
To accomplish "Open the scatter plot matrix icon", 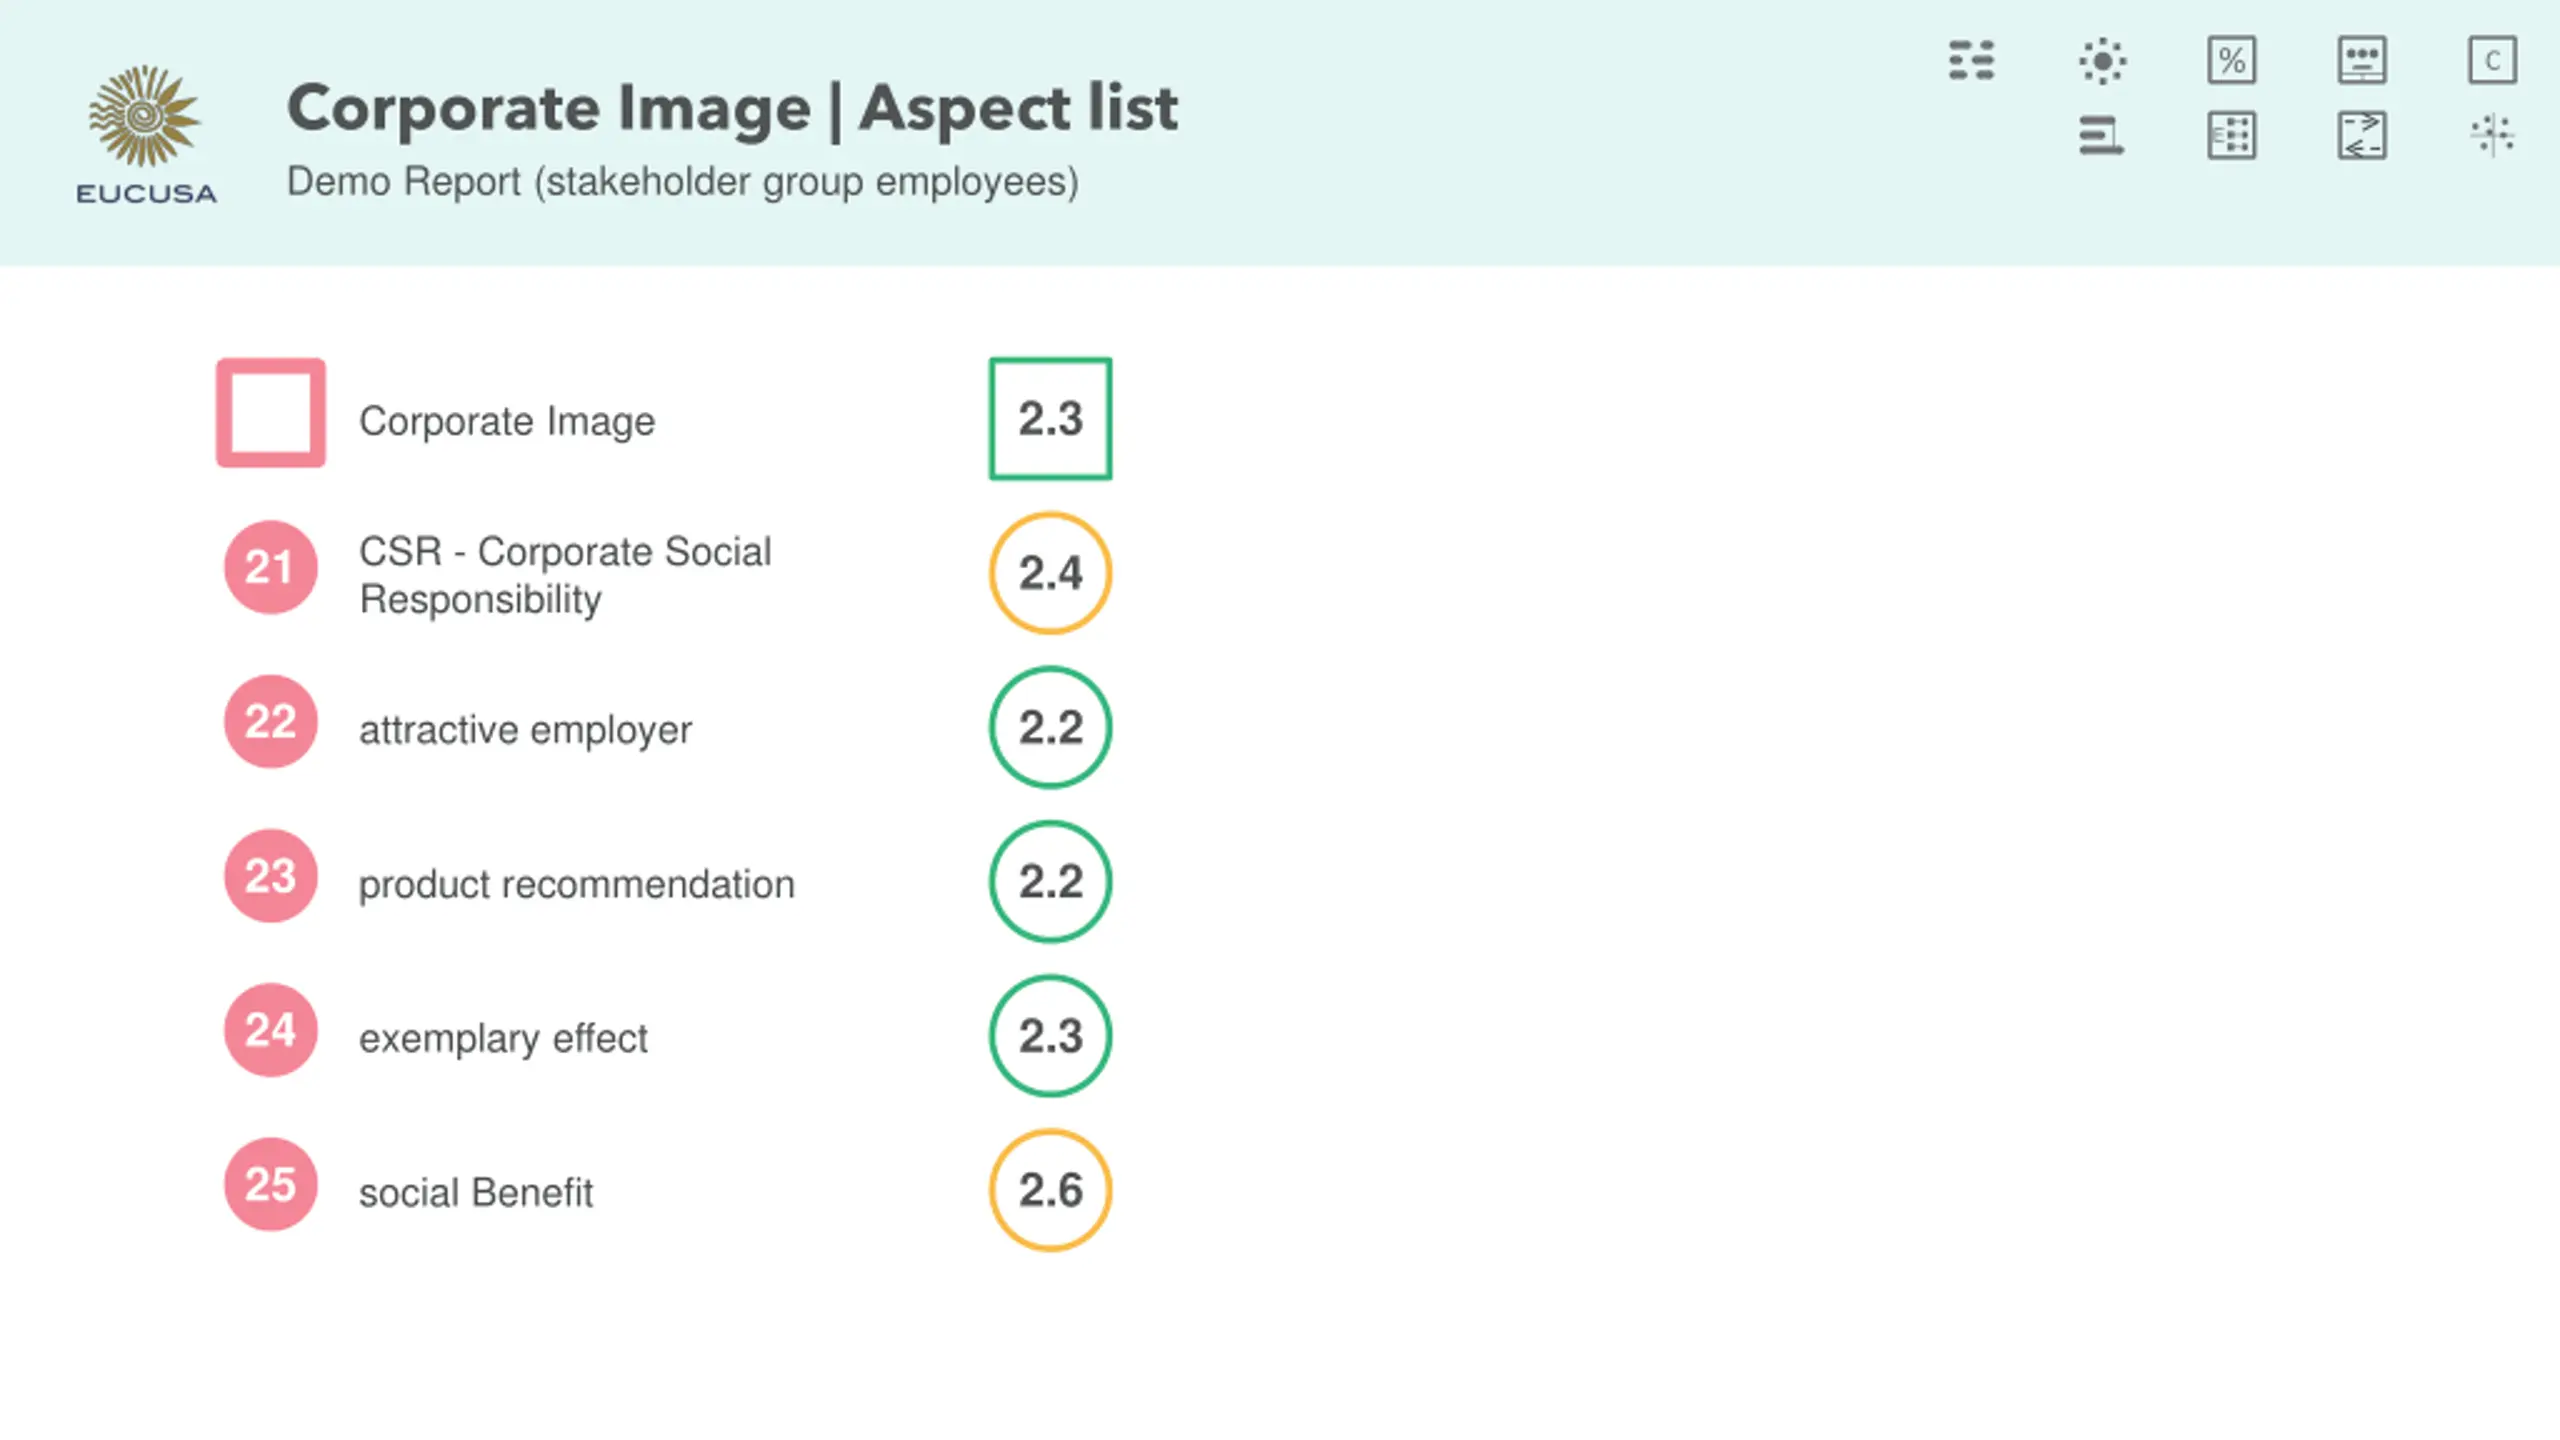I will click(x=2492, y=136).
